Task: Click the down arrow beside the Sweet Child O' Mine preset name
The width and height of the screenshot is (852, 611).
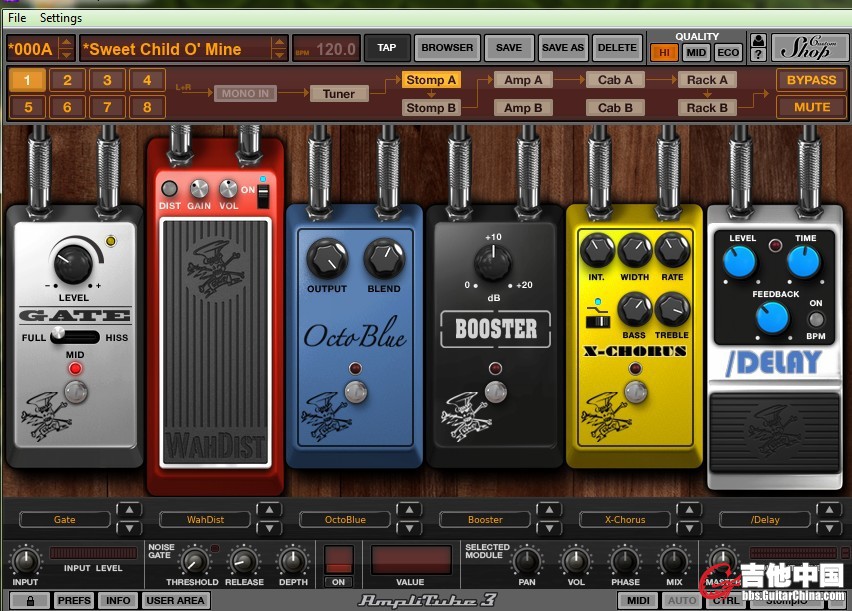Action: coord(279,54)
